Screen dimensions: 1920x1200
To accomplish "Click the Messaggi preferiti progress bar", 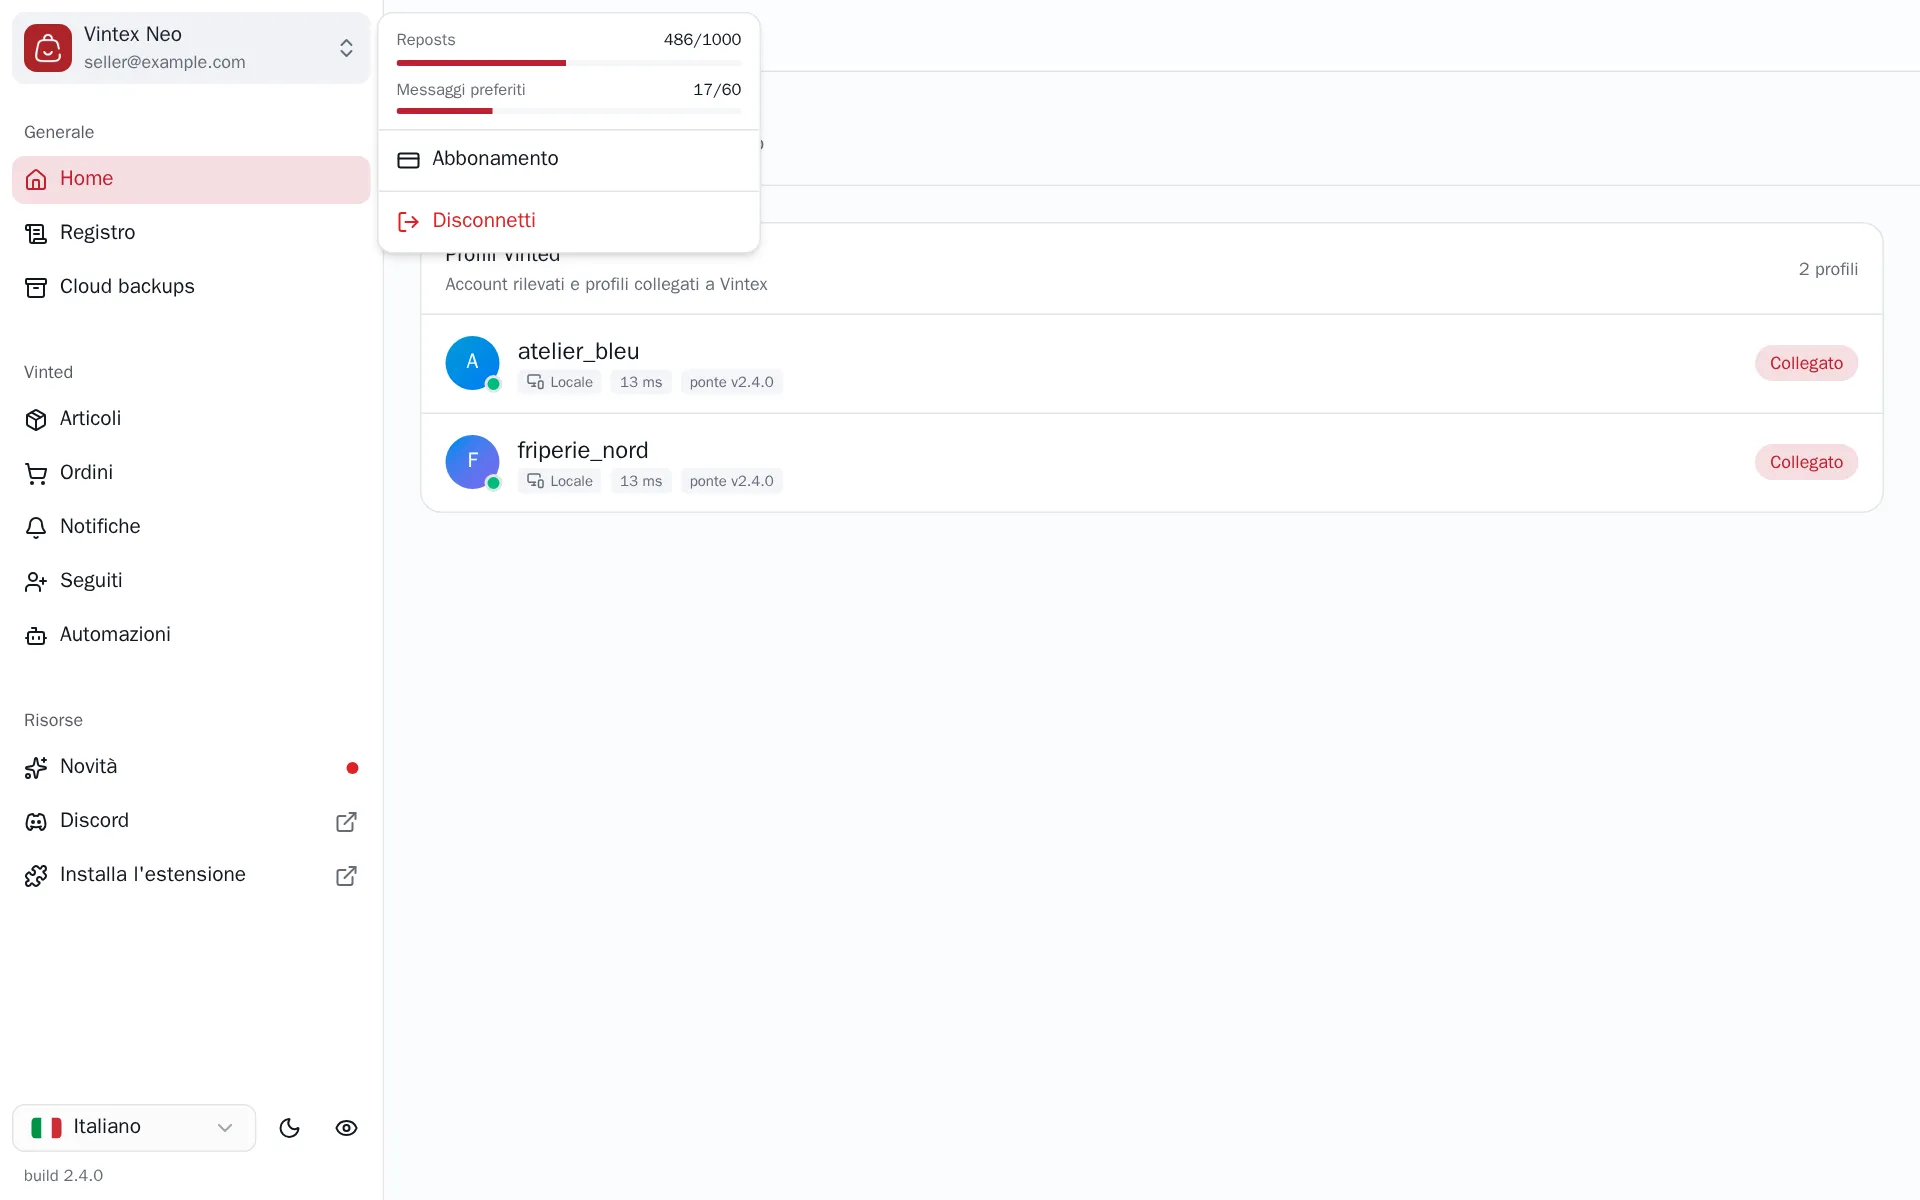I will [x=569, y=111].
